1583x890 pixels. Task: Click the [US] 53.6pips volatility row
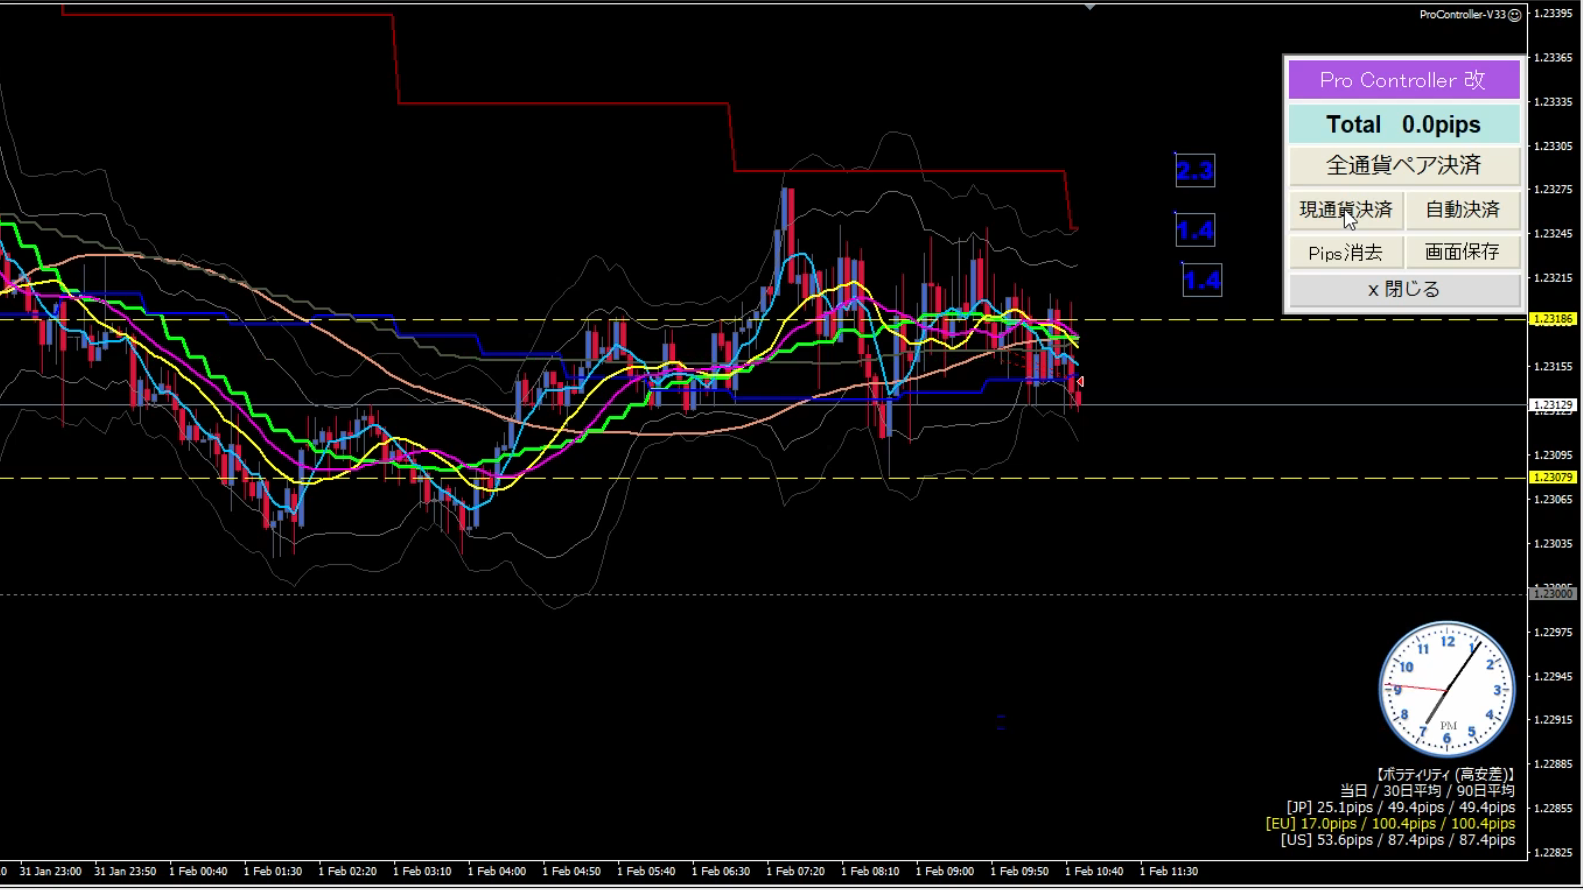[x=1397, y=840]
